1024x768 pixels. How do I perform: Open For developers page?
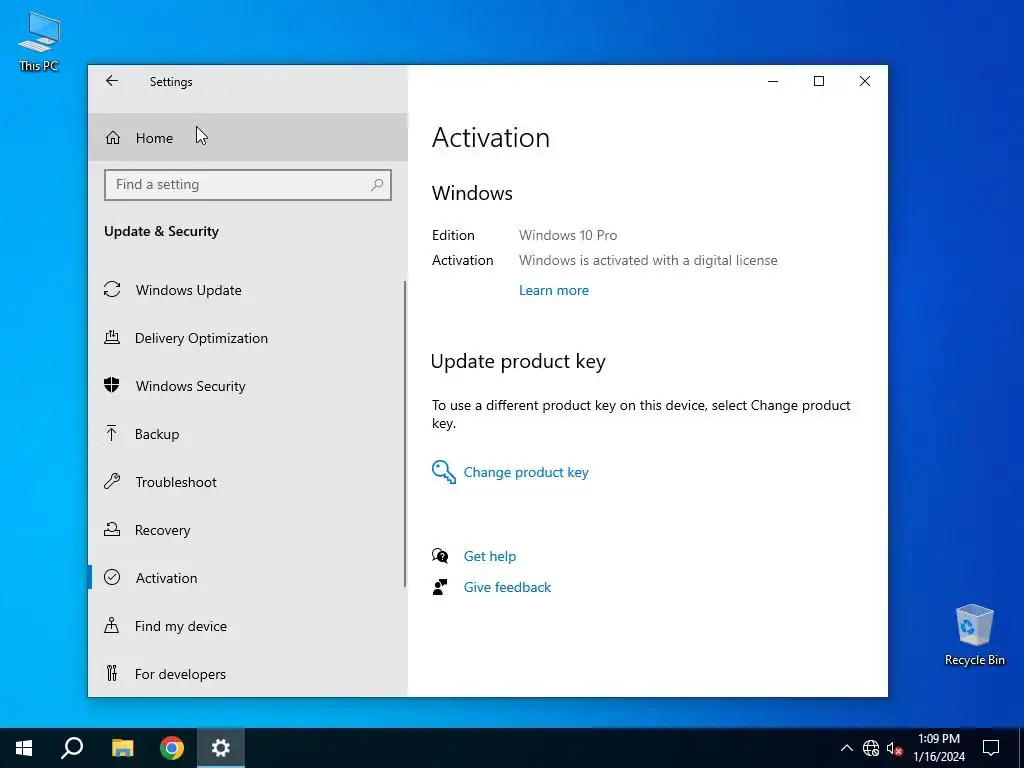click(246, 674)
